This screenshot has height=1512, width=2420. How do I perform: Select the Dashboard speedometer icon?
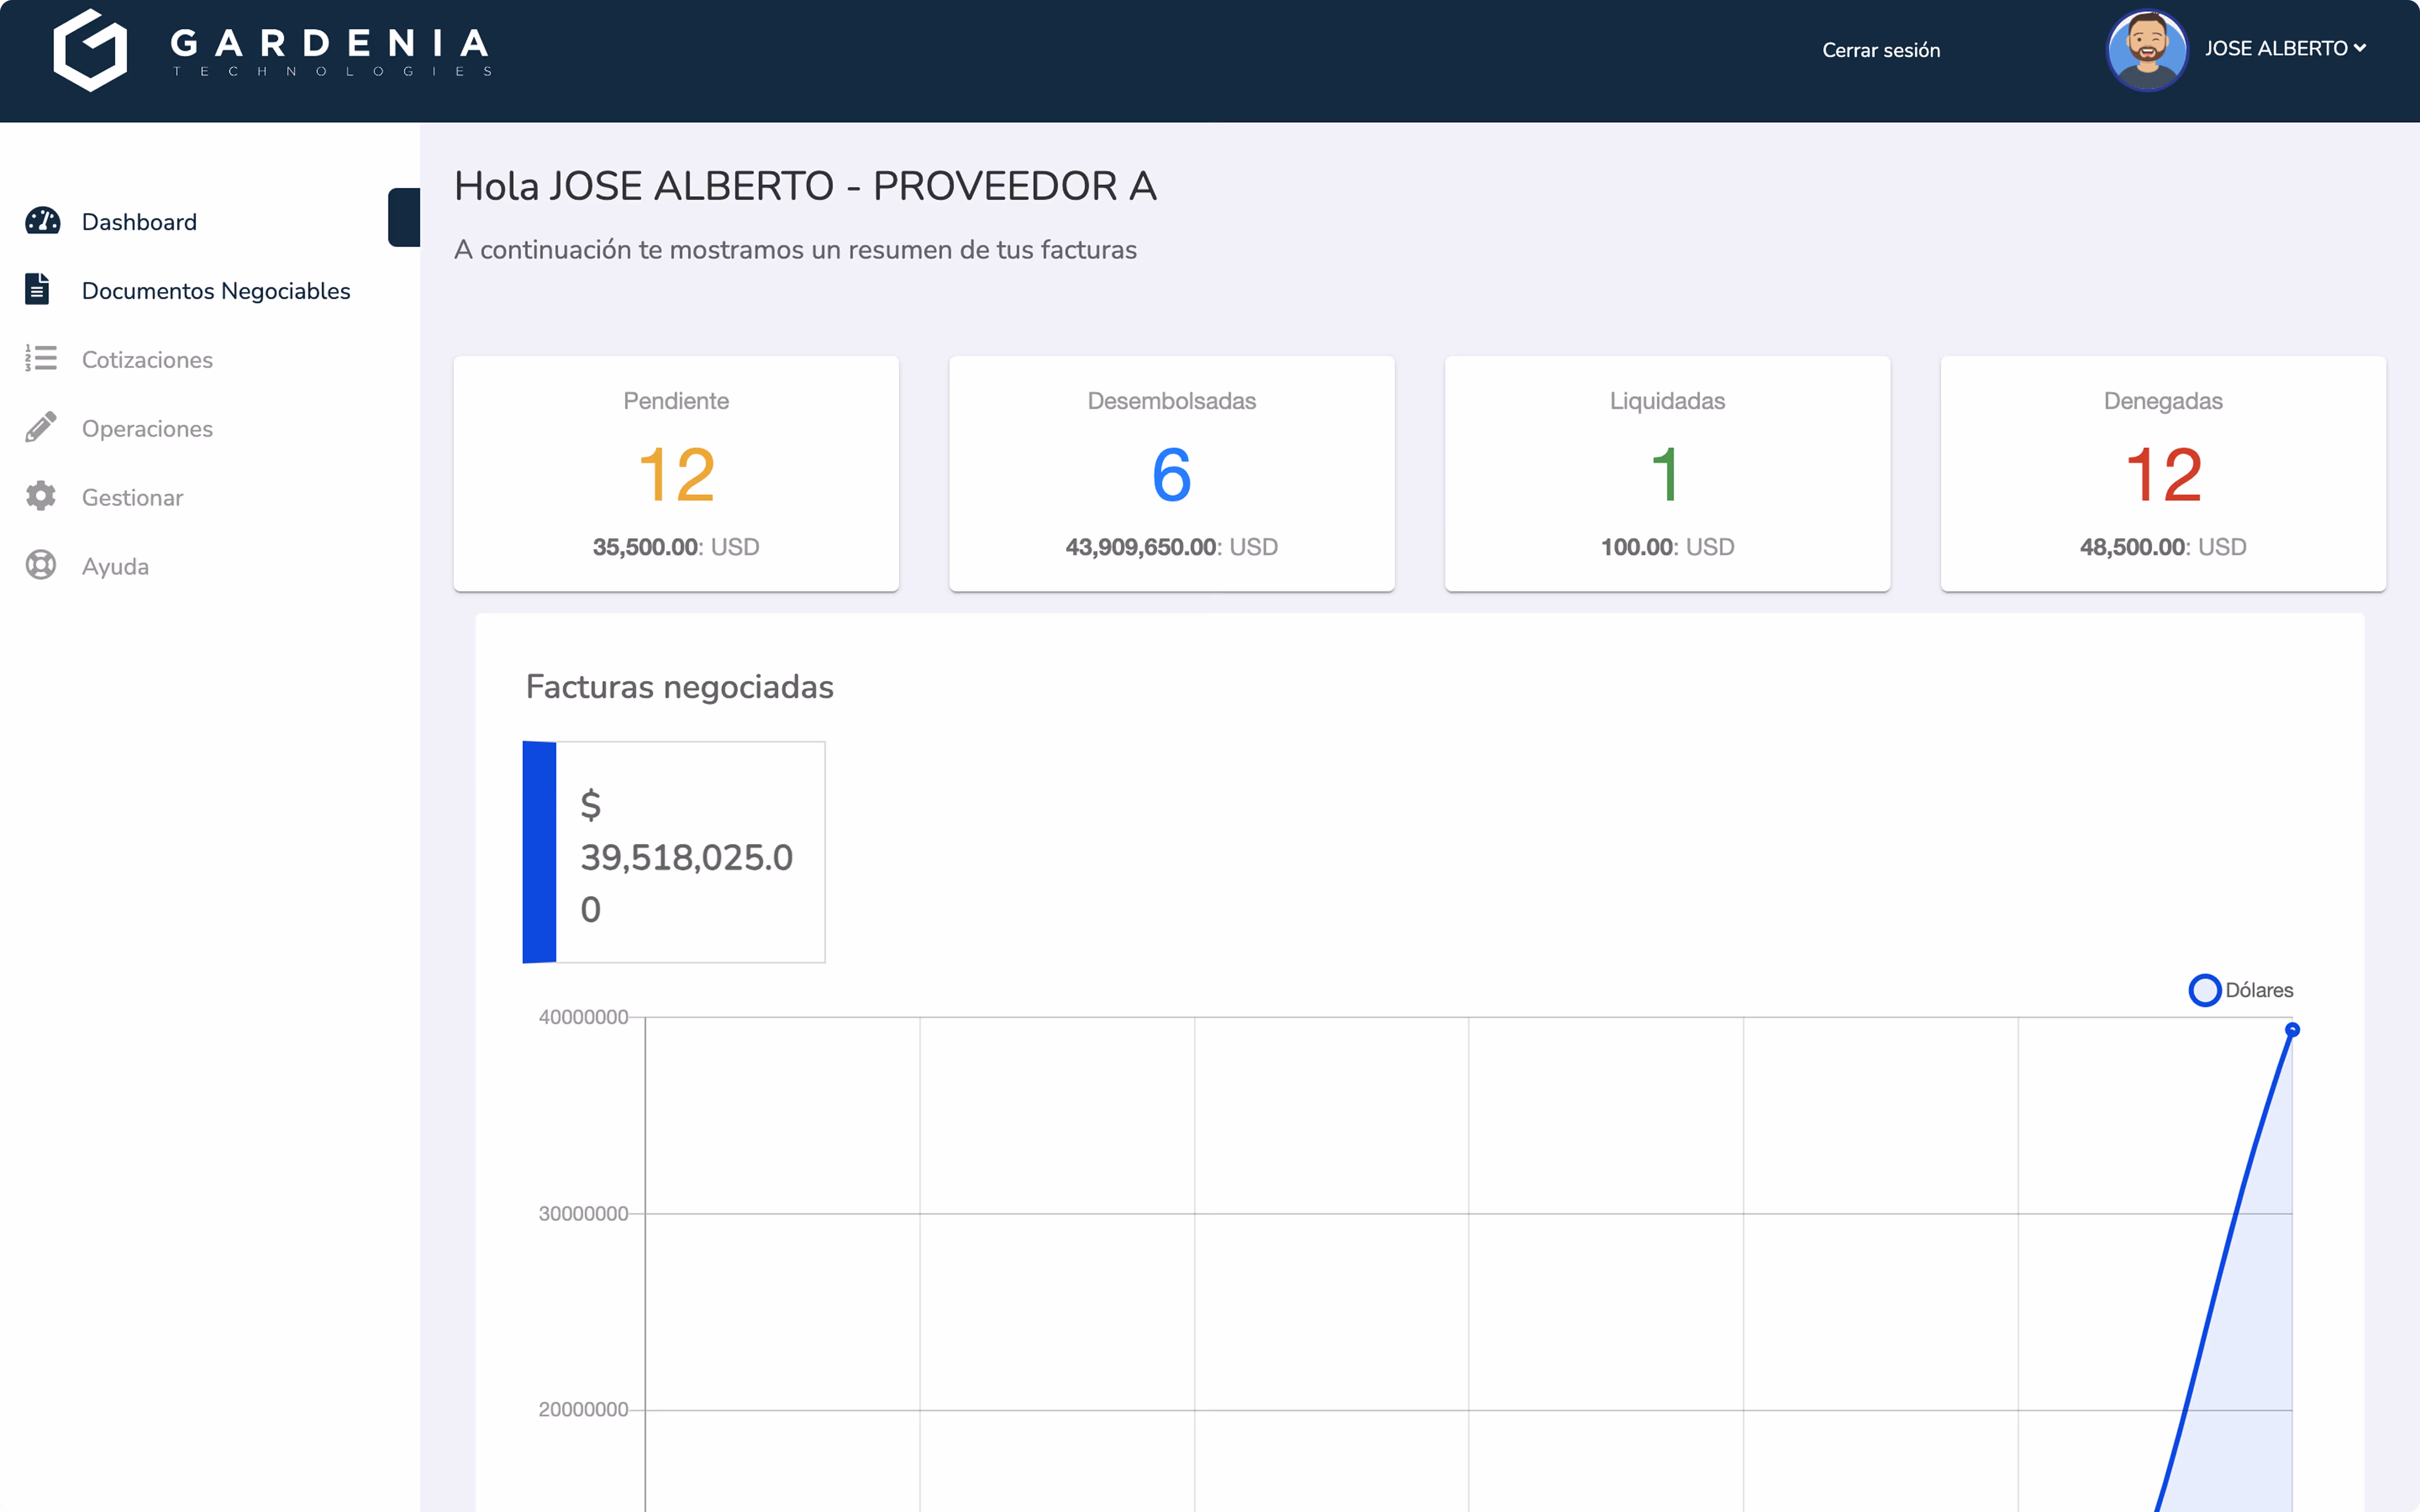click(x=41, y=221)
